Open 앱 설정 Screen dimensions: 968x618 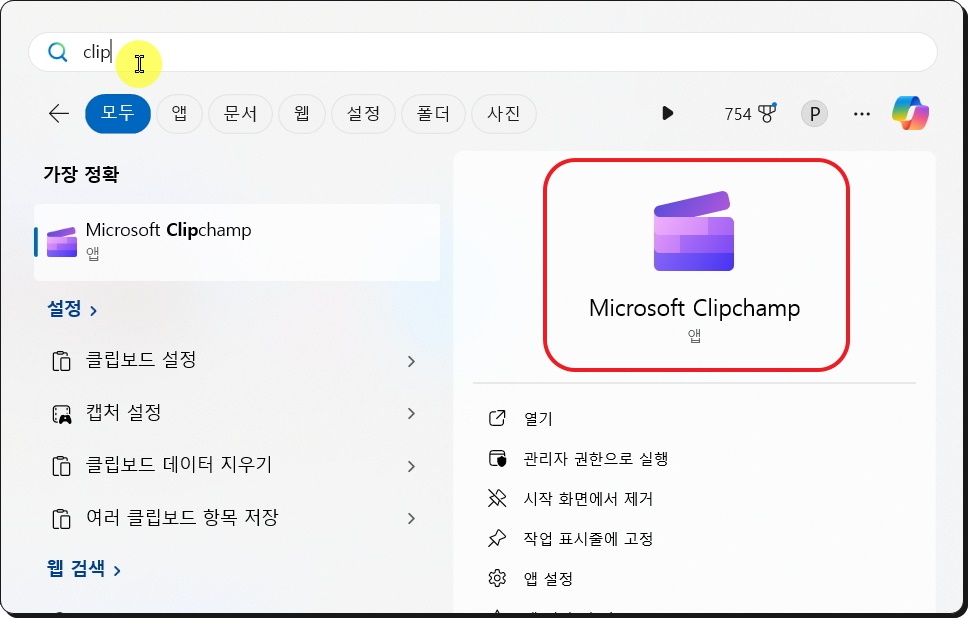tap(548, 578)
